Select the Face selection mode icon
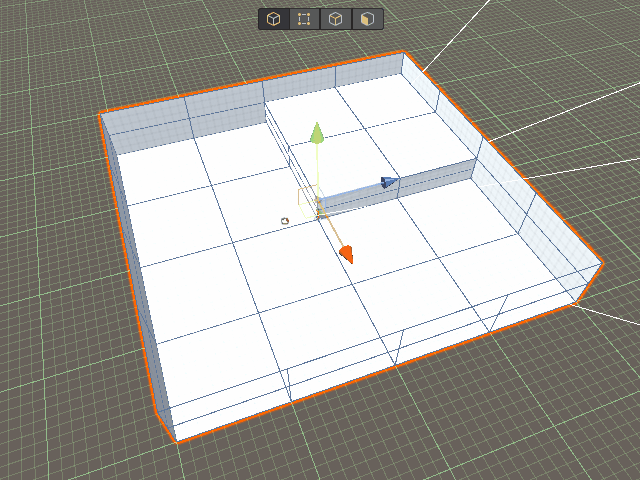Screen dimensions: 640x480 368,19
